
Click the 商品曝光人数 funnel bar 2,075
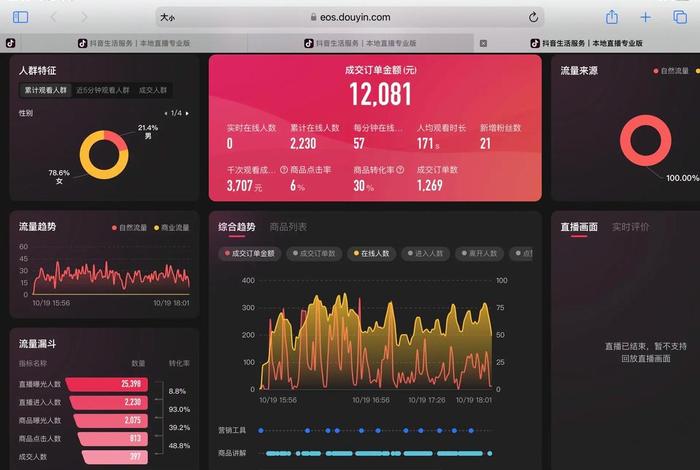click(111, 420)
